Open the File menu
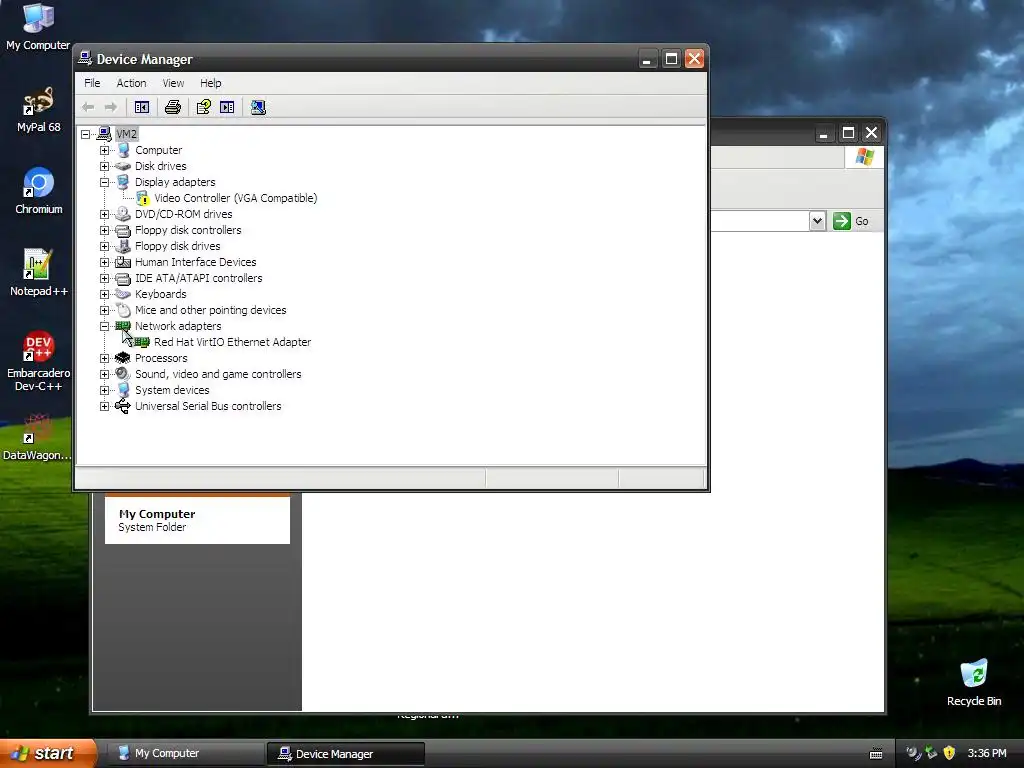 click(92, 83)
